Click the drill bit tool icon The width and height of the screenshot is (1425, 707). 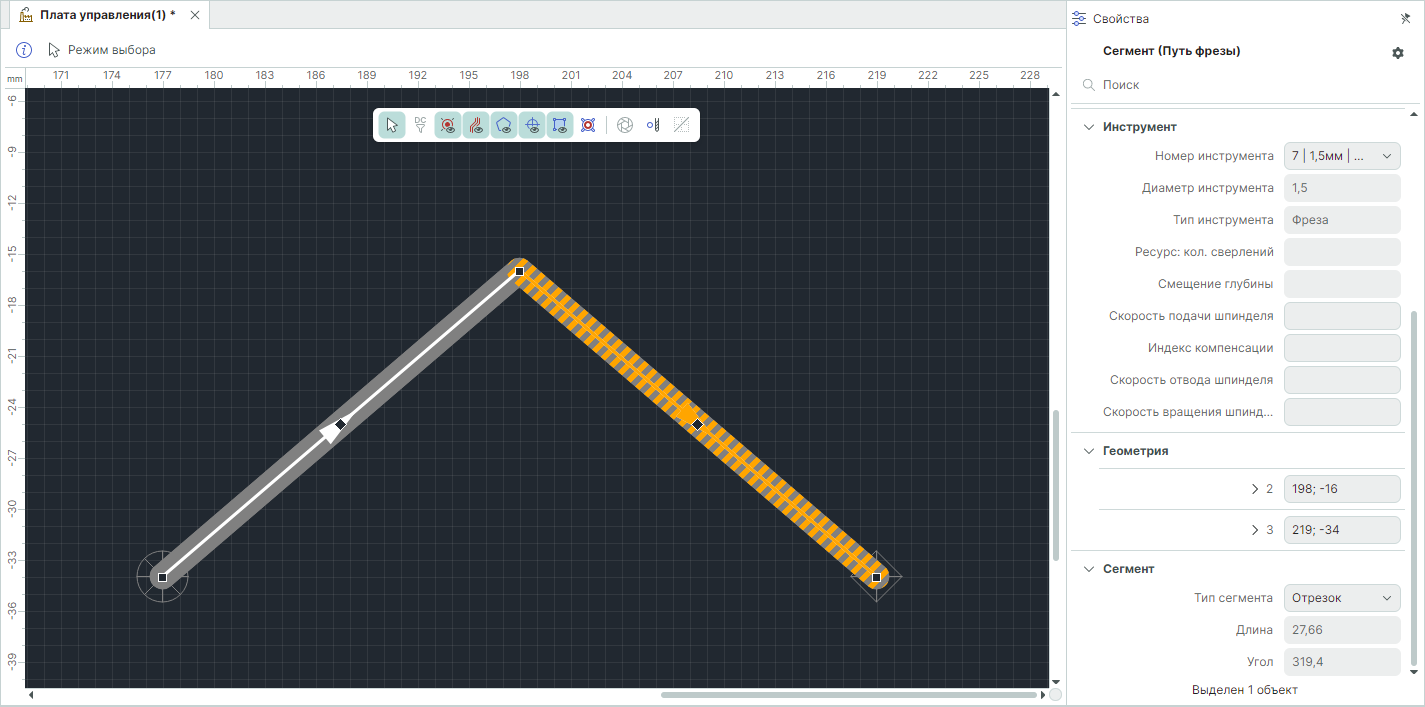coord(653,125)
